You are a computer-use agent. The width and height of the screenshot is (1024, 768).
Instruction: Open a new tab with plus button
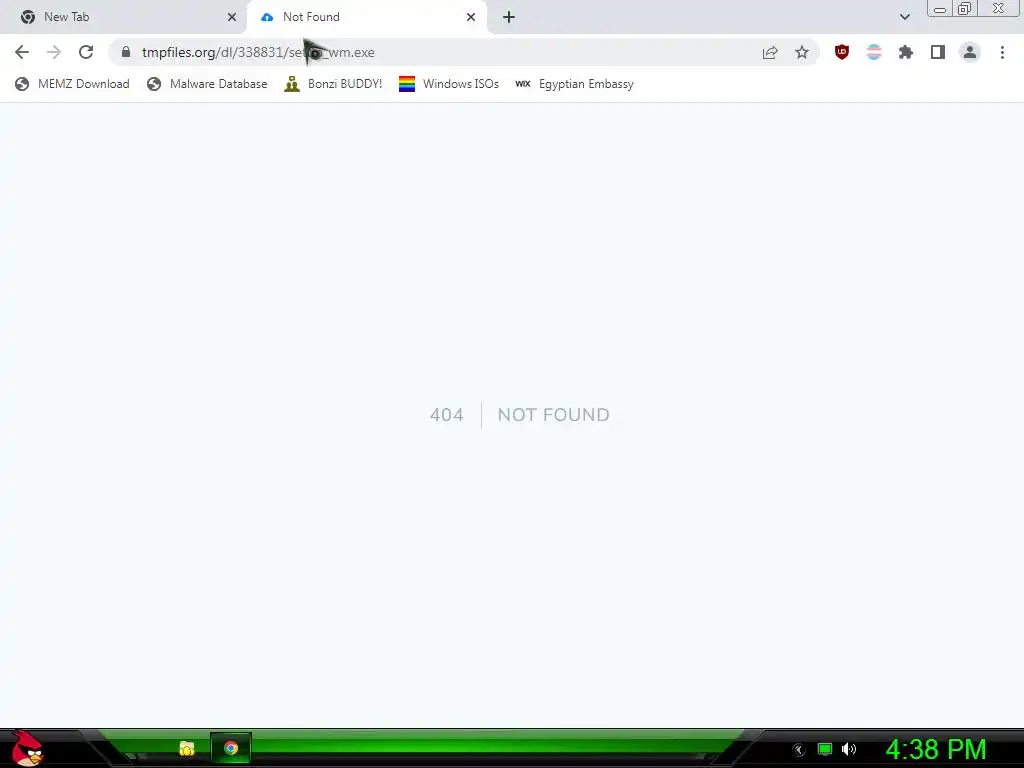pos(509,17)
